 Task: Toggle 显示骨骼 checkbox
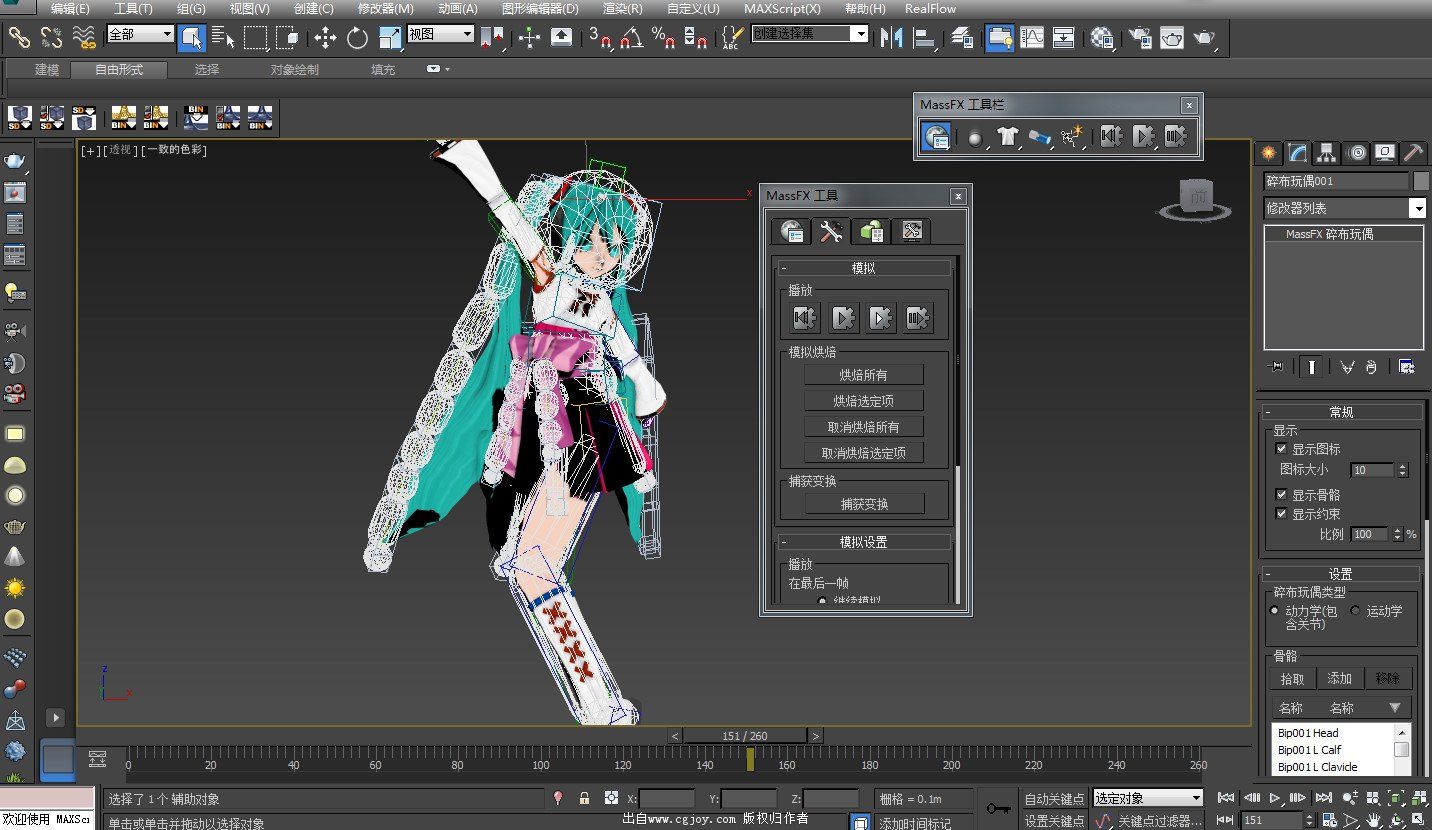1282,494
